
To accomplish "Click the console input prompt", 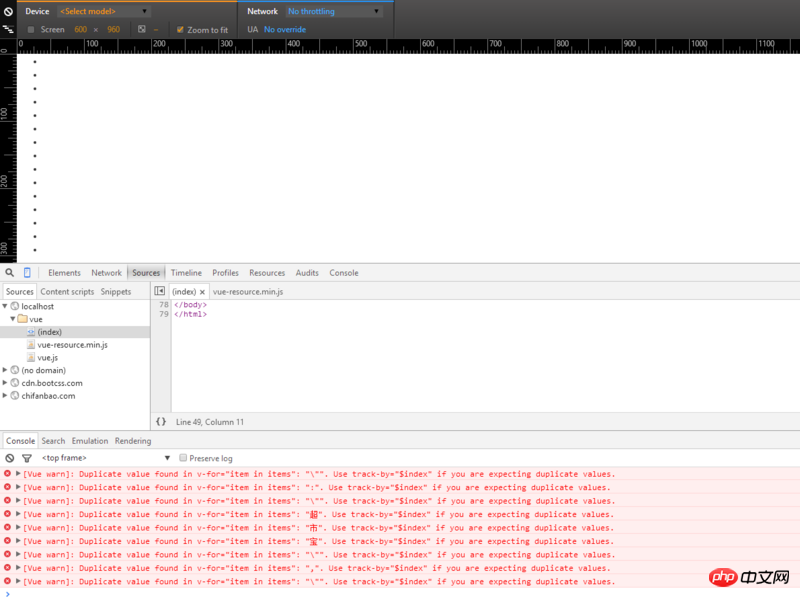I will [400, 593].
